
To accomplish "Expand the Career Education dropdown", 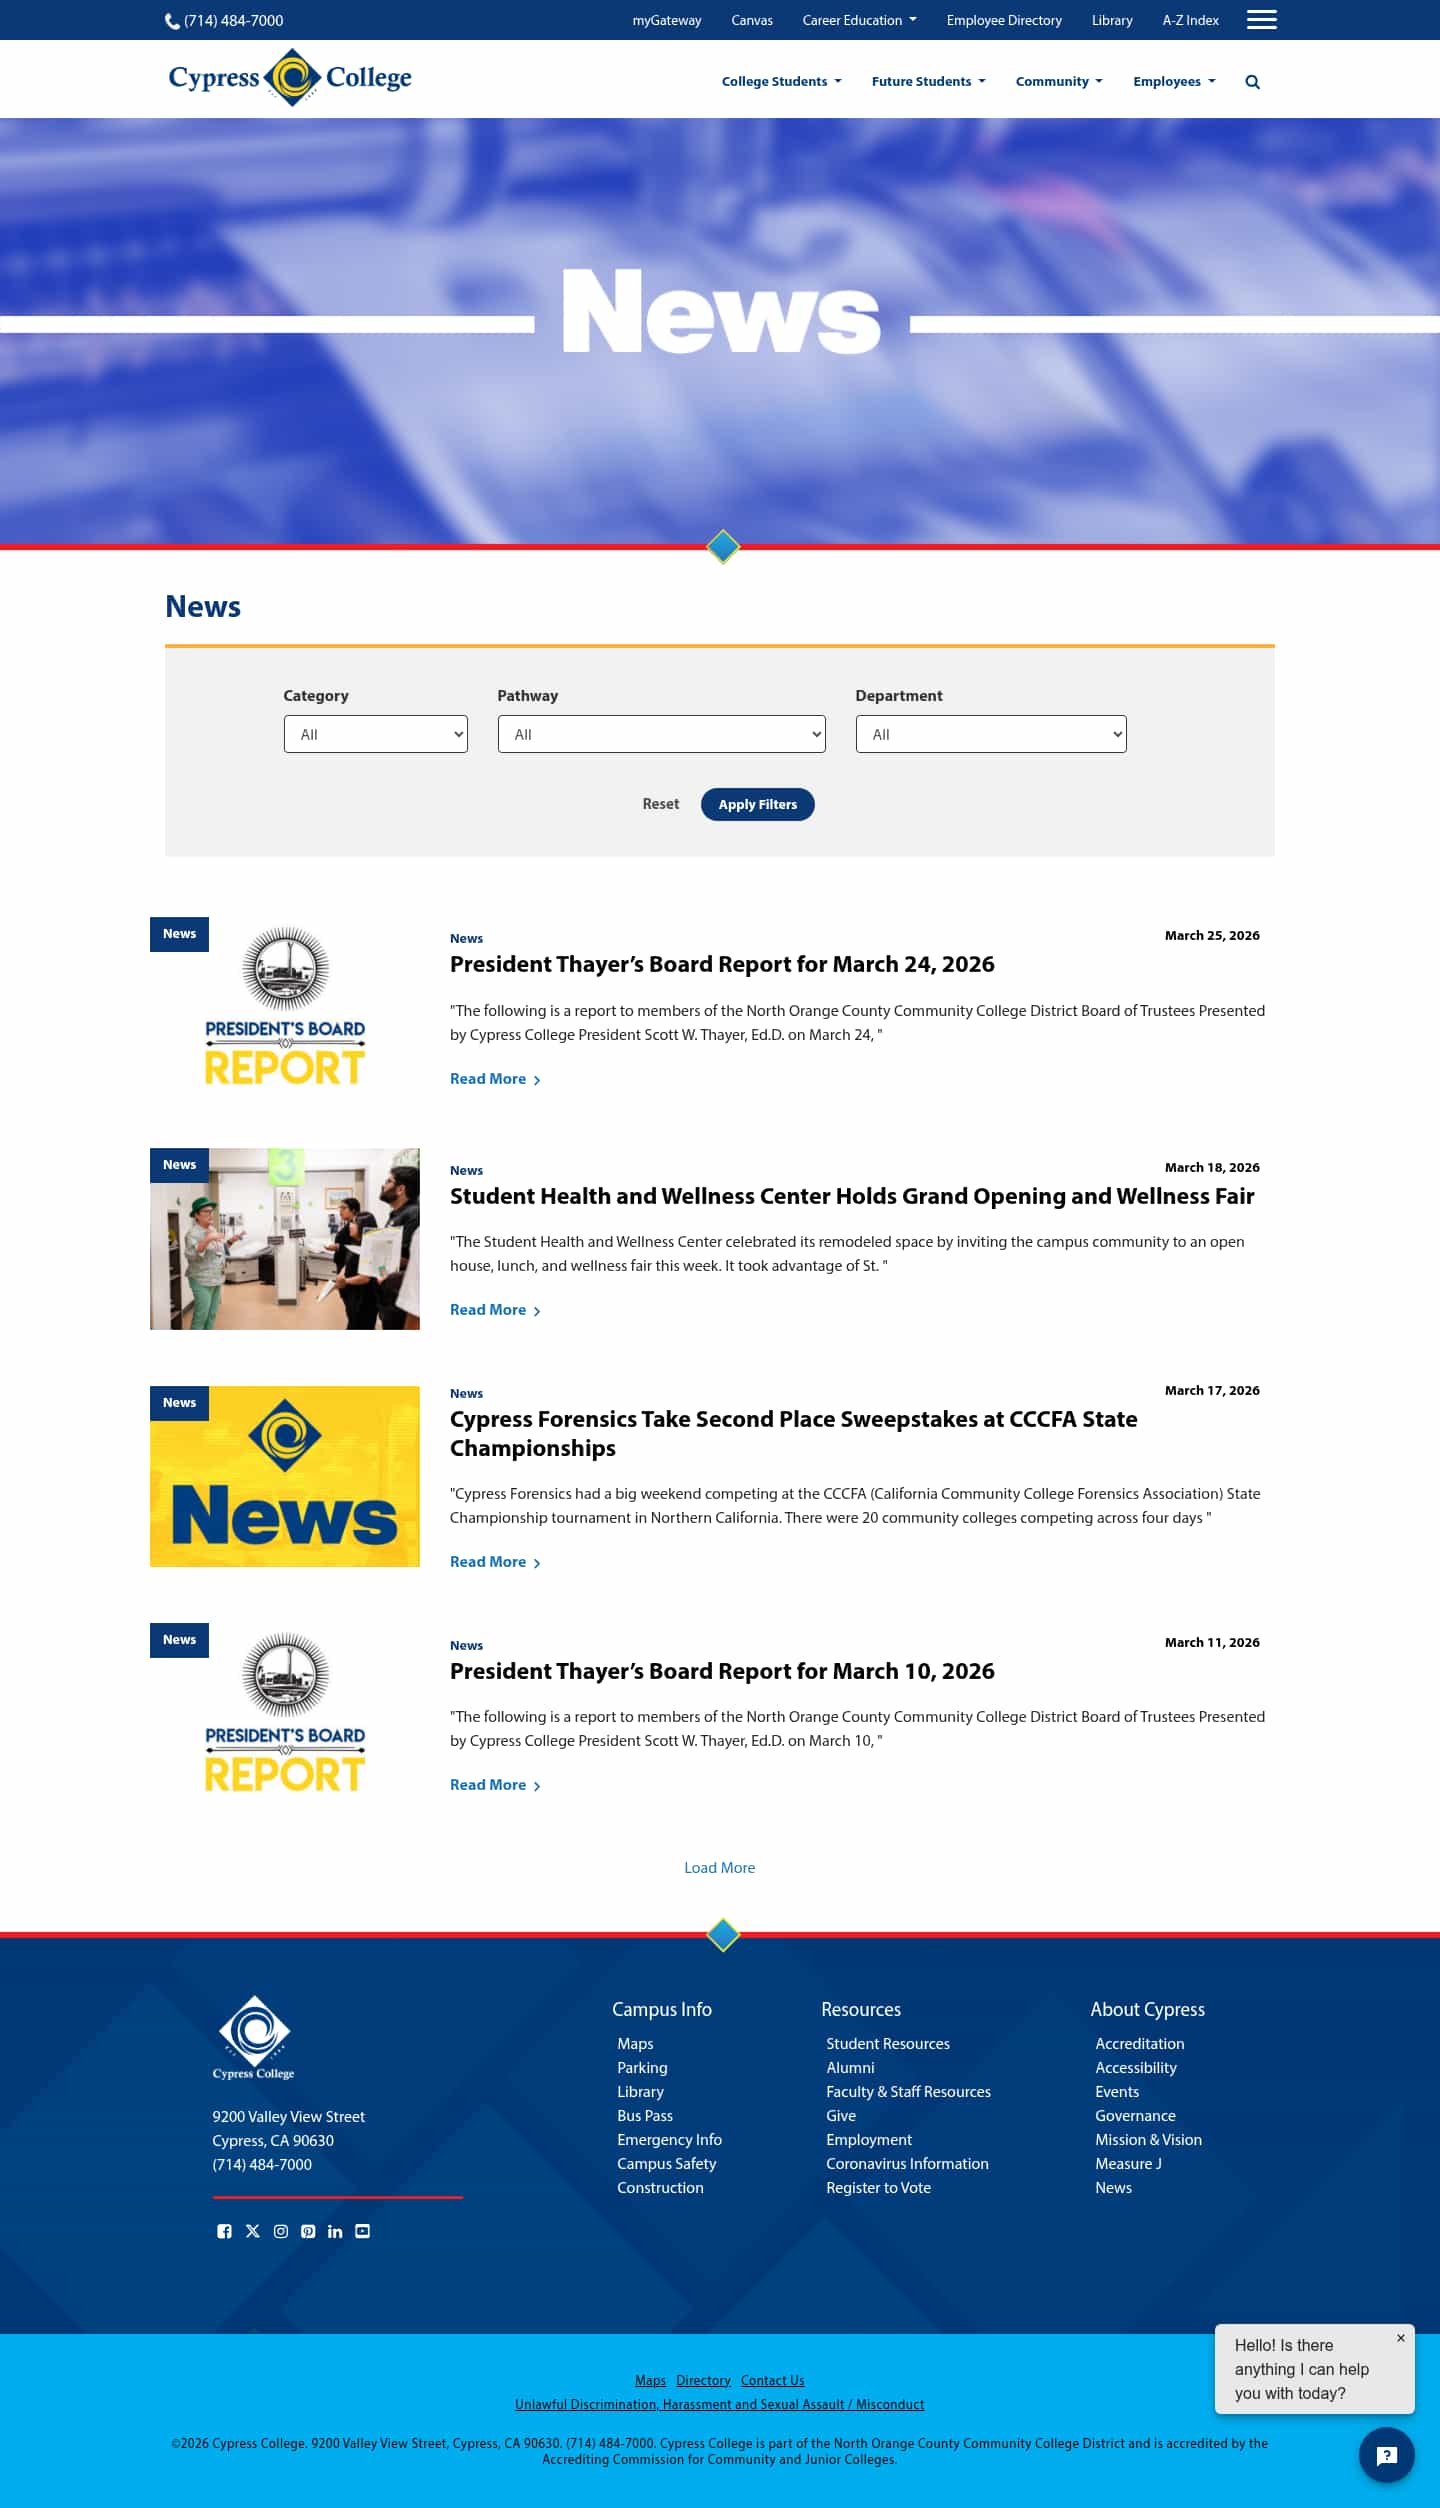I will click(859, 20).
